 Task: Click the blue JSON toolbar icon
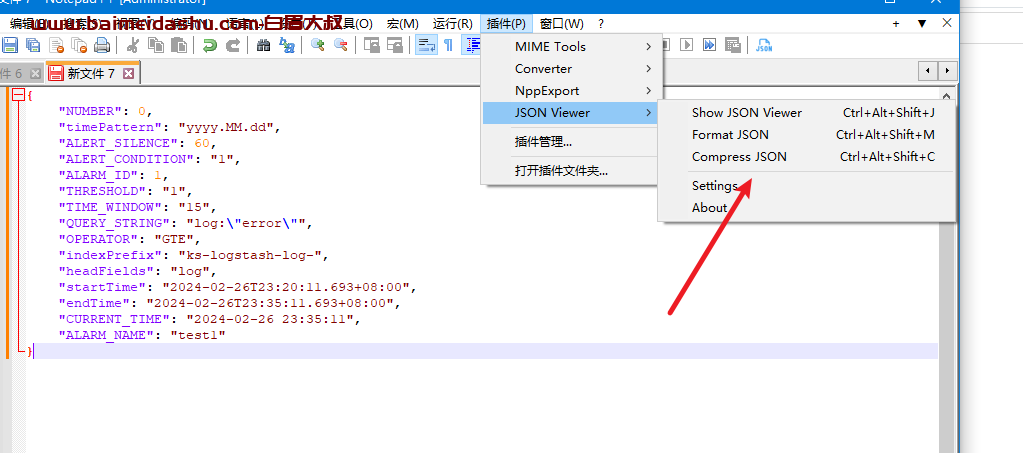pos(764,45)
